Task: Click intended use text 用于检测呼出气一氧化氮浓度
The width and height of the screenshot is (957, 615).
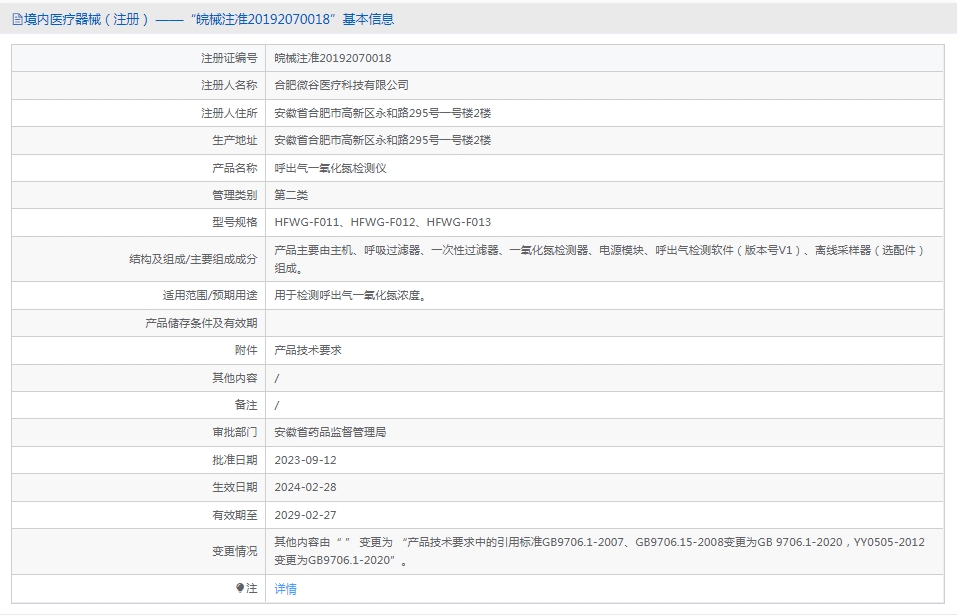Action: pos(350,295)
